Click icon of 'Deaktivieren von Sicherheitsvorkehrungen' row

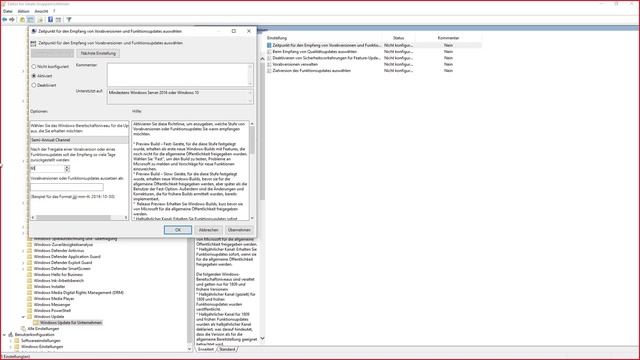269,58
